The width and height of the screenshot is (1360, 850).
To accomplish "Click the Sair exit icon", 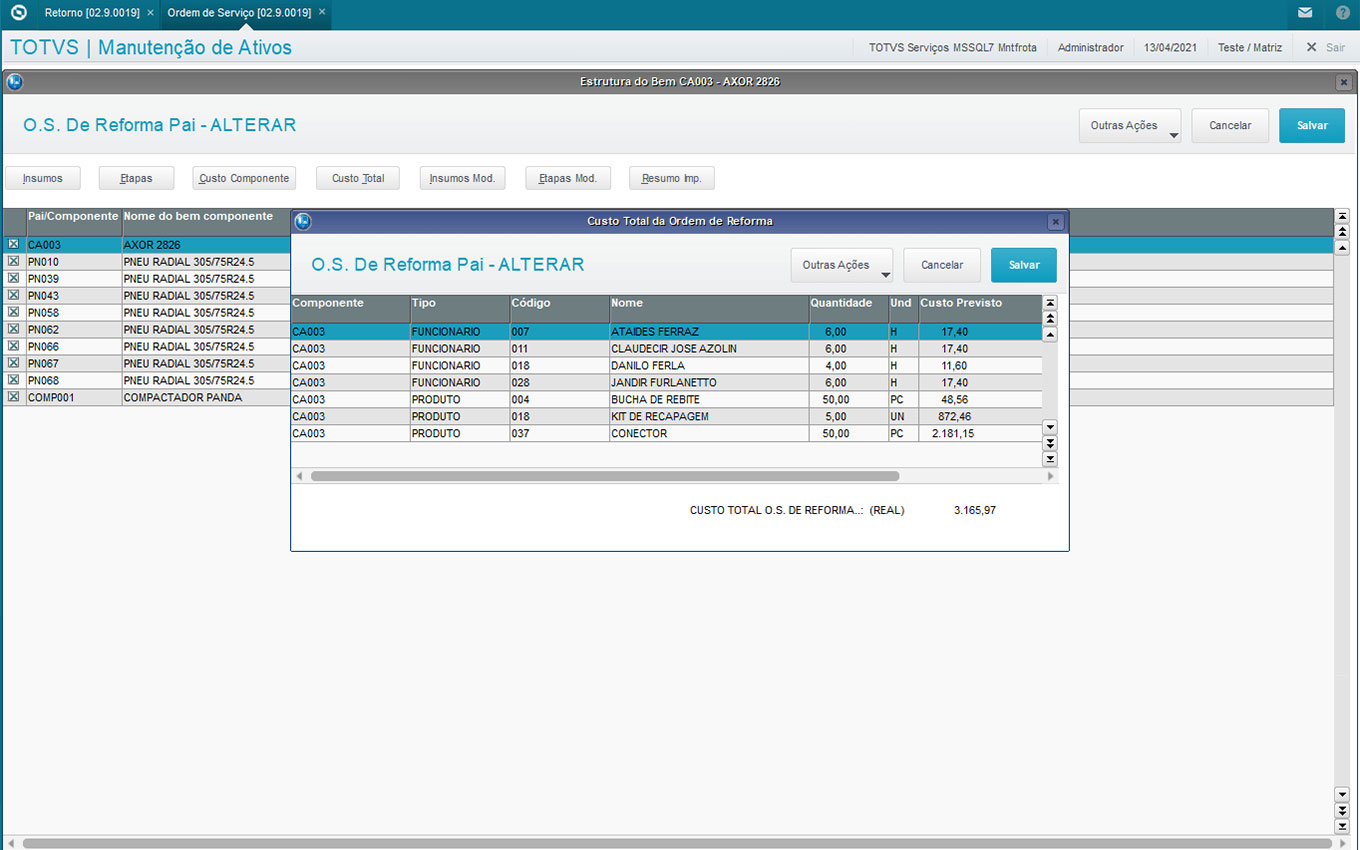I will tap(1311, 47).
